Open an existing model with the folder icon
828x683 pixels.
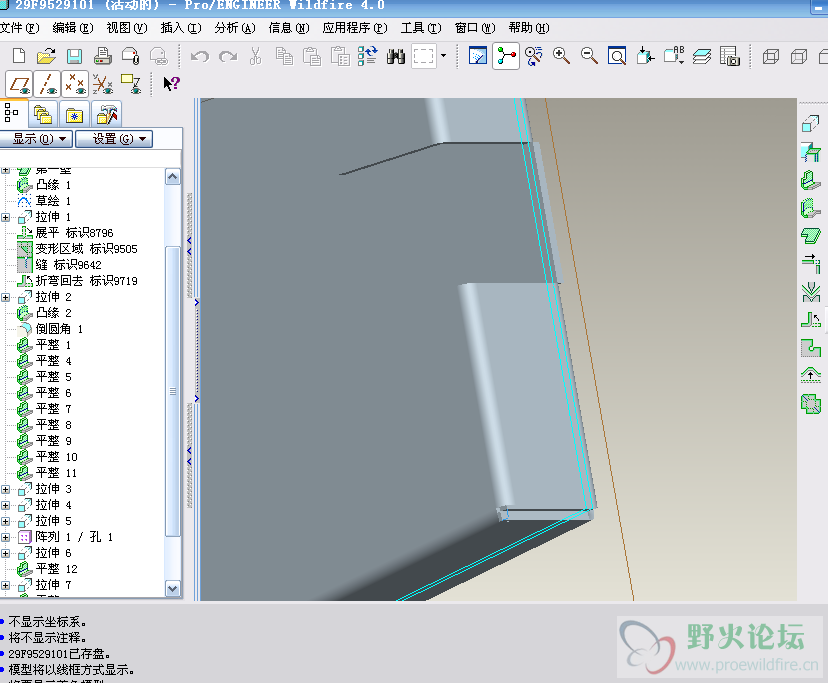coord(46,56)
